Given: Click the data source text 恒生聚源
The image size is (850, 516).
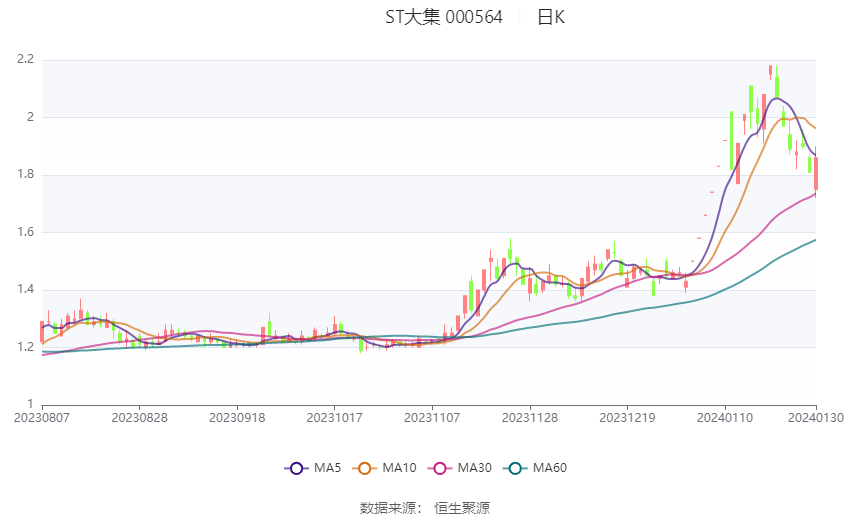Looking at the screenshot, I should pyautogui.click(x=462, y=508).
